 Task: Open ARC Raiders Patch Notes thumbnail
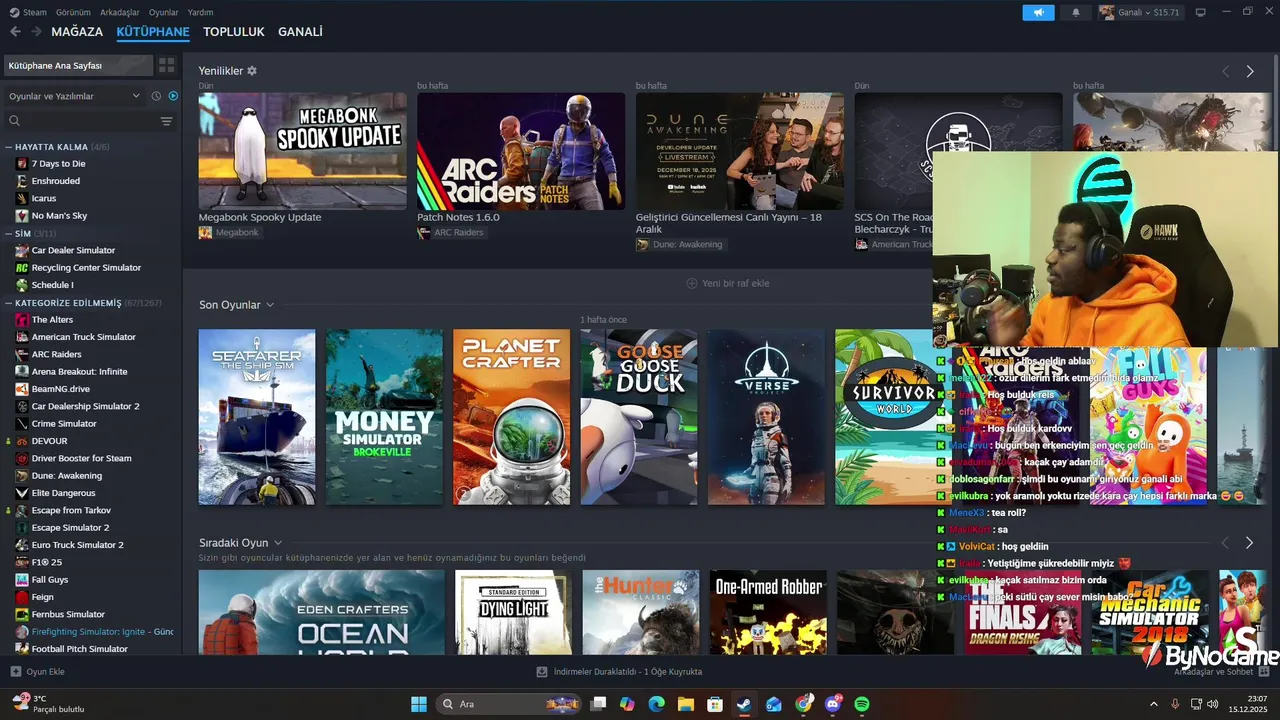[521, 151]
